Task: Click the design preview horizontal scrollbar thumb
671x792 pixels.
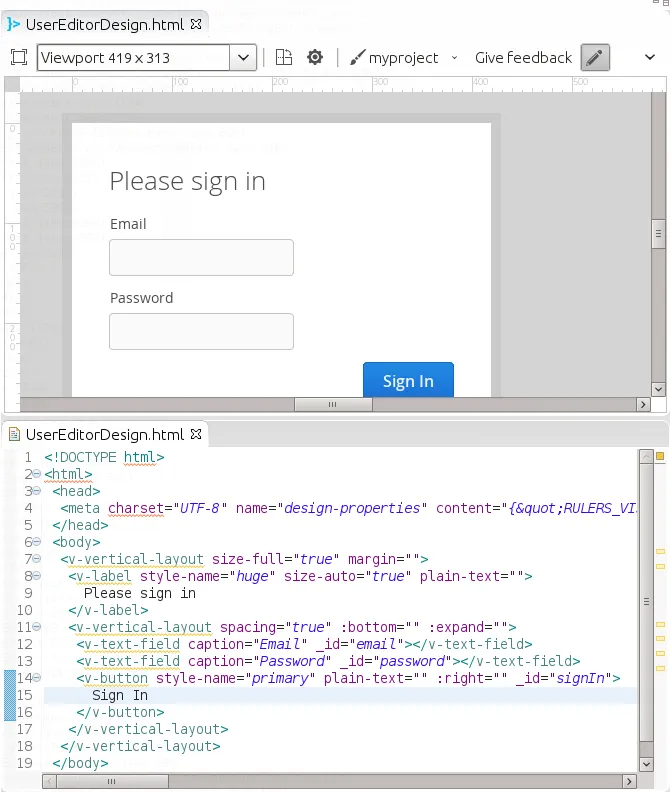Action: (x=333, y=405)
